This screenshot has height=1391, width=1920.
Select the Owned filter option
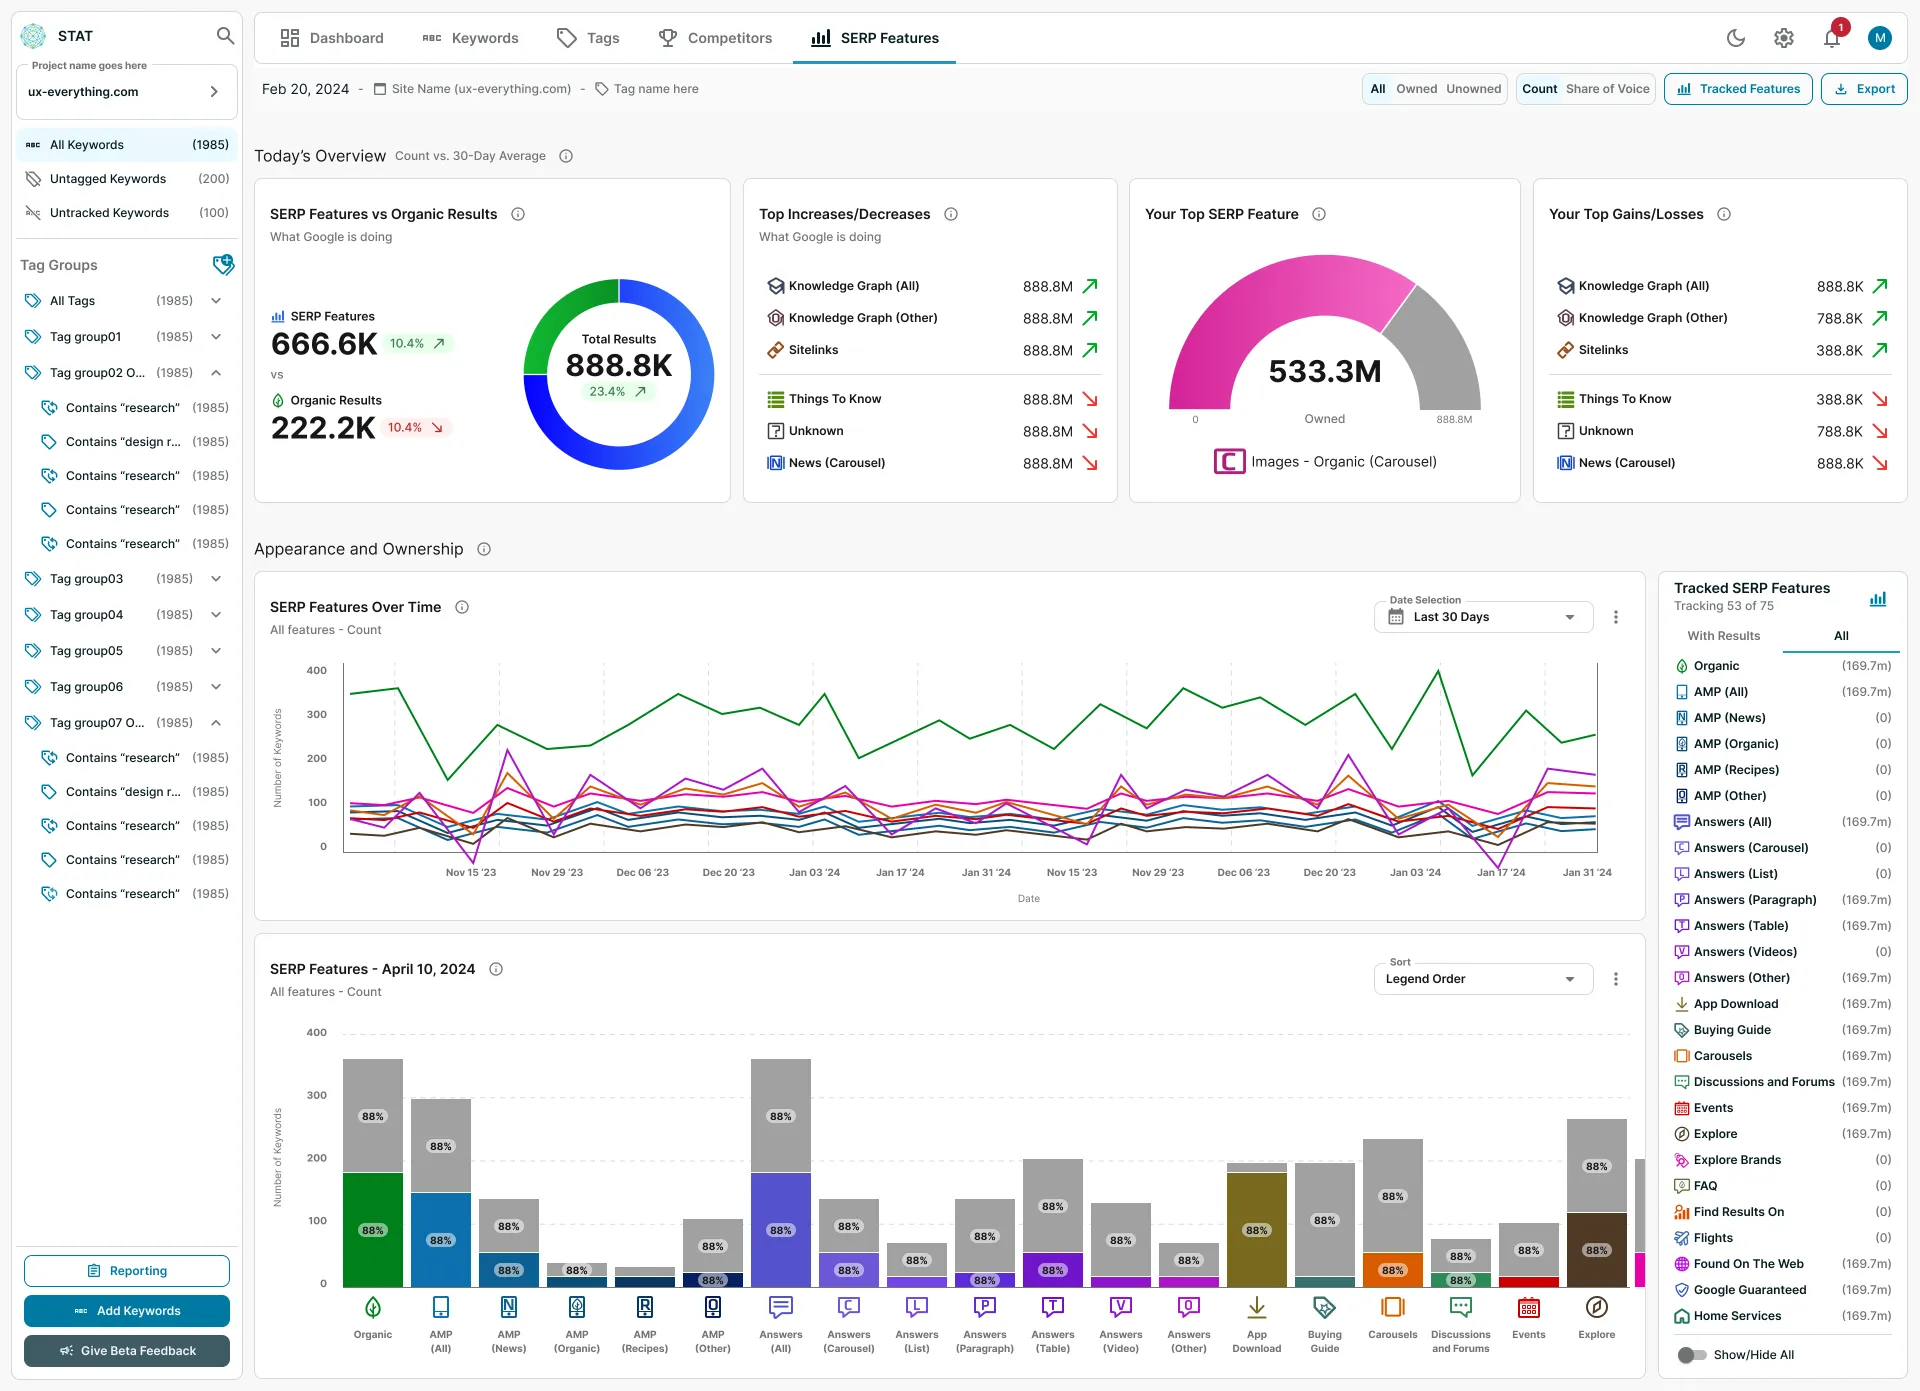[x=1416, y=89]
